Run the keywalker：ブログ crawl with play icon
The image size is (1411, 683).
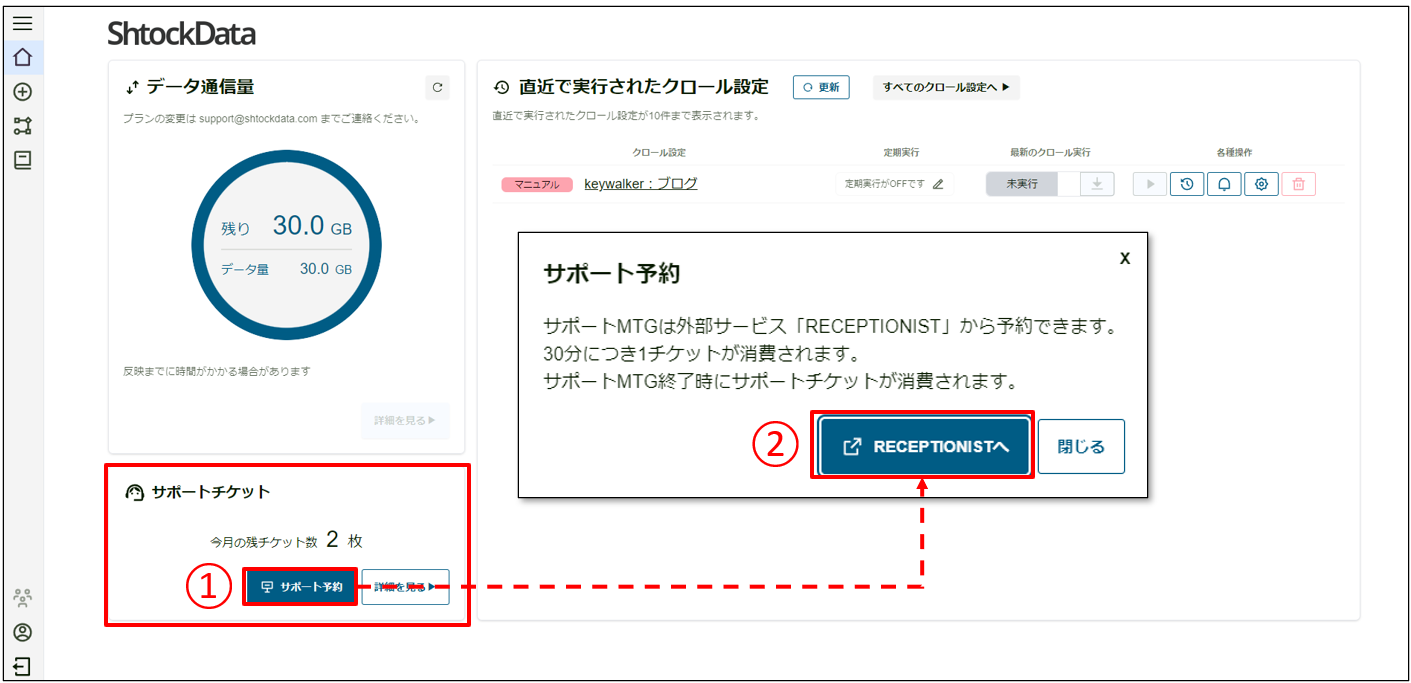click(x=1150, y=184)
